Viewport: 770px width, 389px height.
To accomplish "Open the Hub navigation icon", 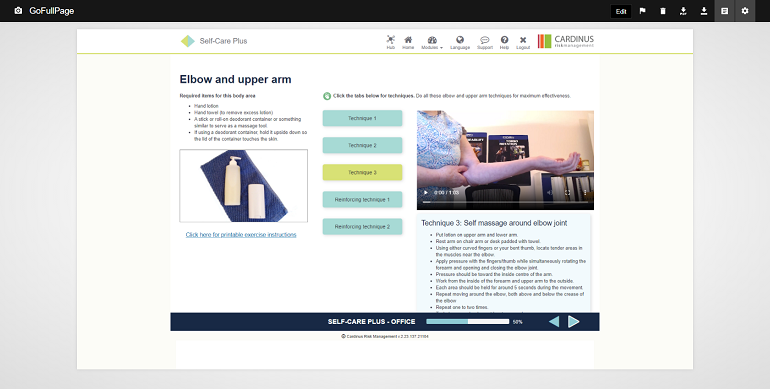I will 390,42.
